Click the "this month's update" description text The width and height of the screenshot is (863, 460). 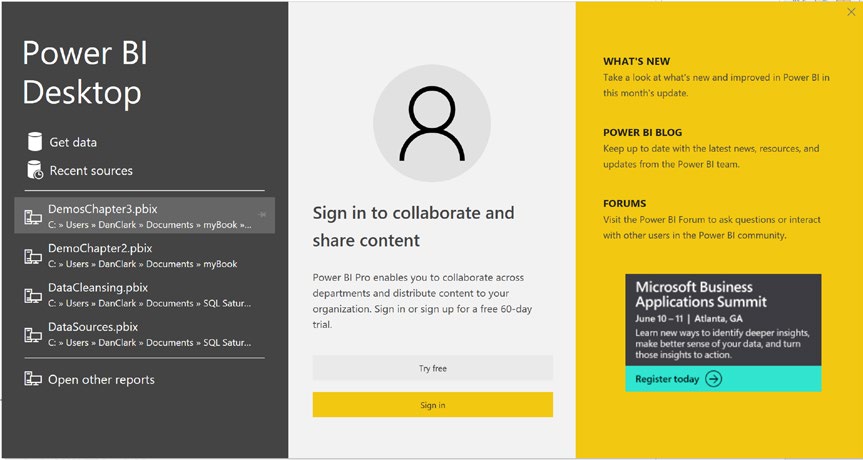click(x=716, y=85)
